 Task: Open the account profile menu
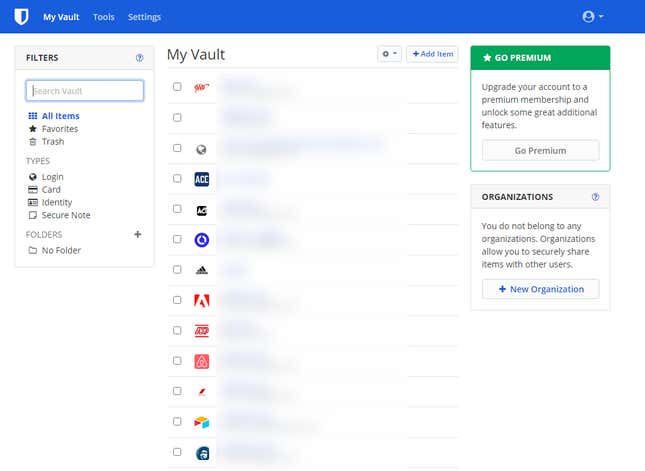click(593, 16)
